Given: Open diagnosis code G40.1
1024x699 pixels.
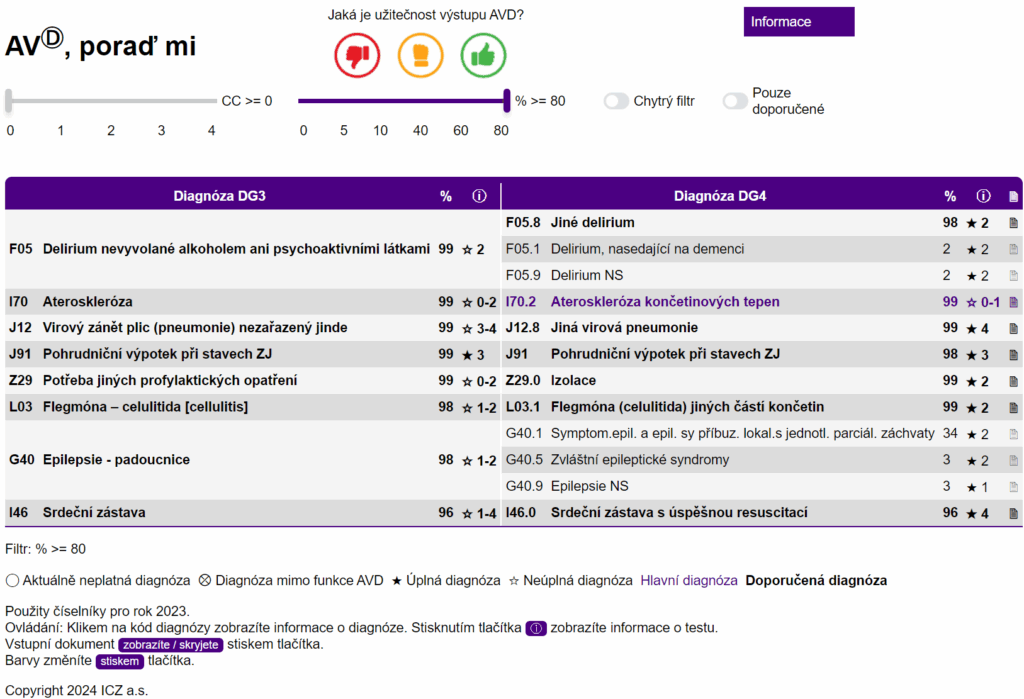Looking at the screenshot, I should click(x=524, y=434).
